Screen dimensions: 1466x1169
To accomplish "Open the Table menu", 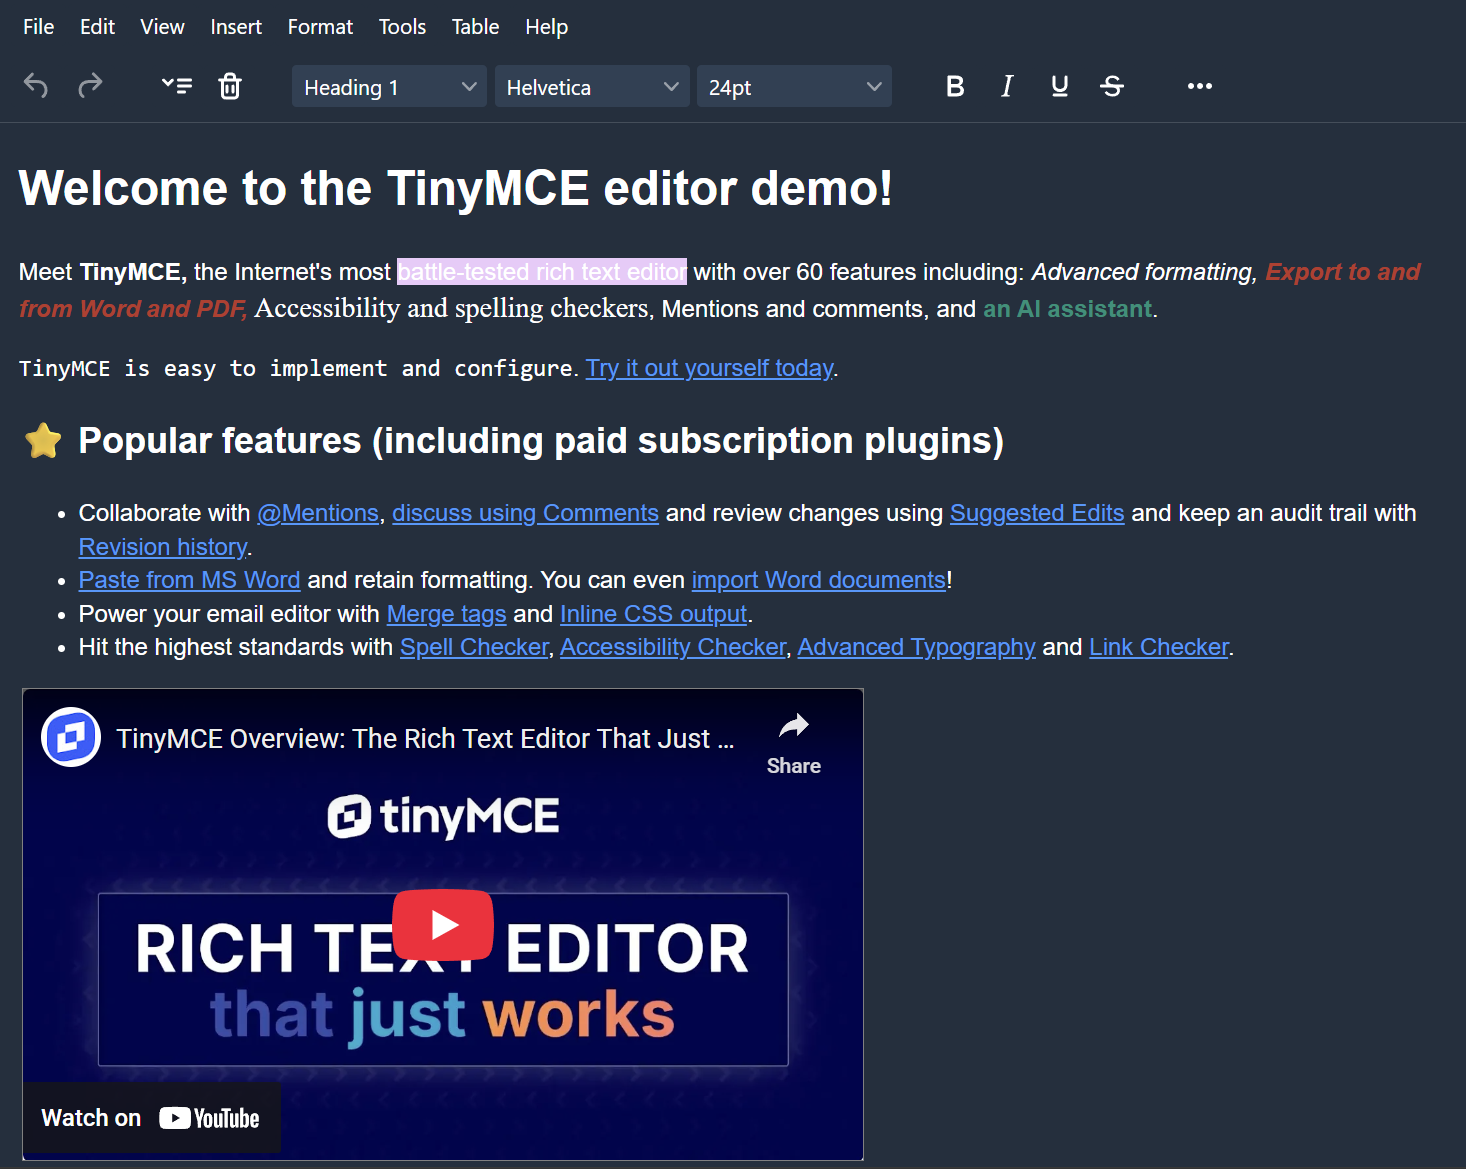I will pyautogui.click(x=475, y=27).
